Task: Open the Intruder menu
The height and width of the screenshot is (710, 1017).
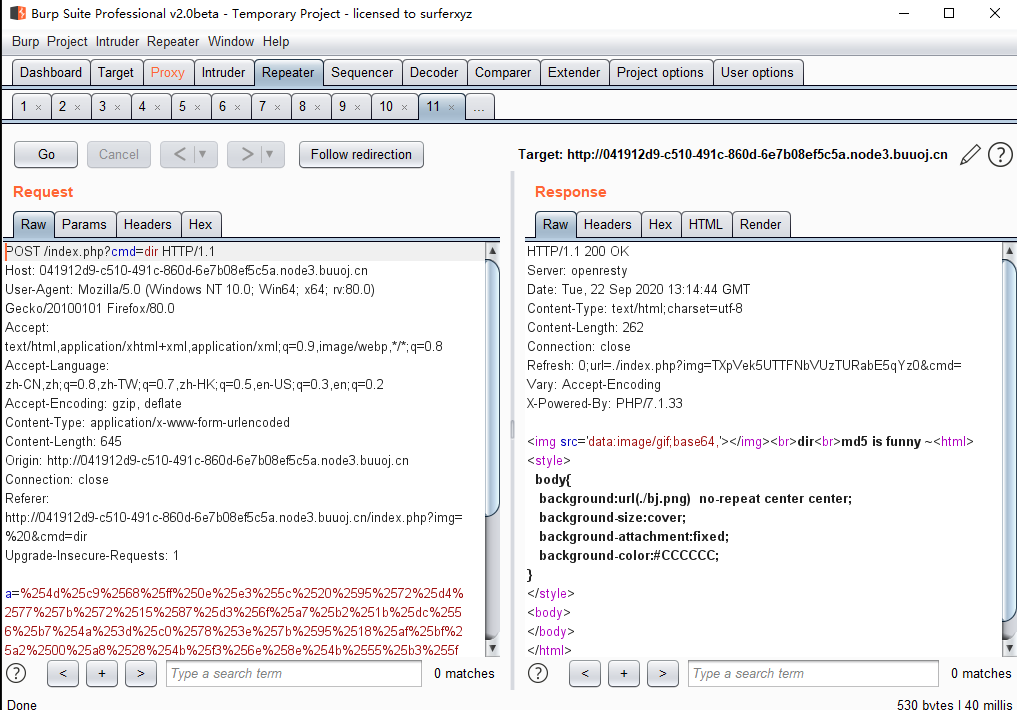Action: click(117, 41)
